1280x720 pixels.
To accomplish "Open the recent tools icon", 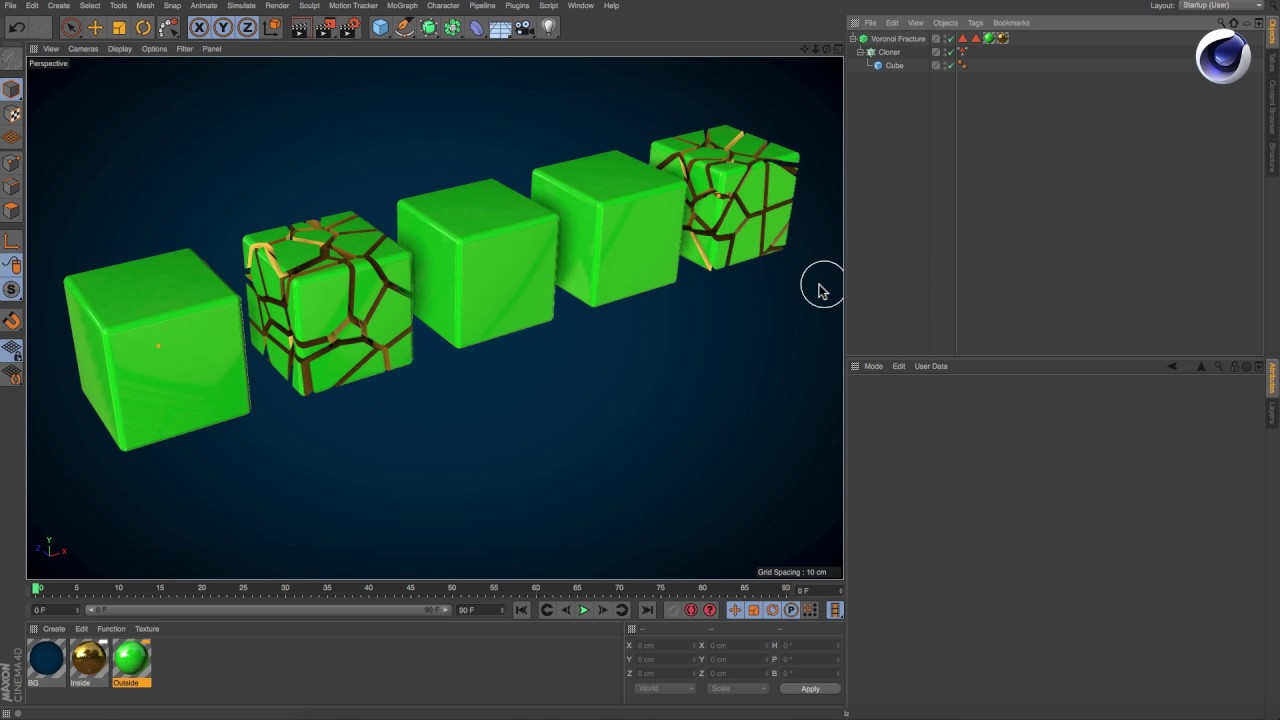I will tap(168, 28).
